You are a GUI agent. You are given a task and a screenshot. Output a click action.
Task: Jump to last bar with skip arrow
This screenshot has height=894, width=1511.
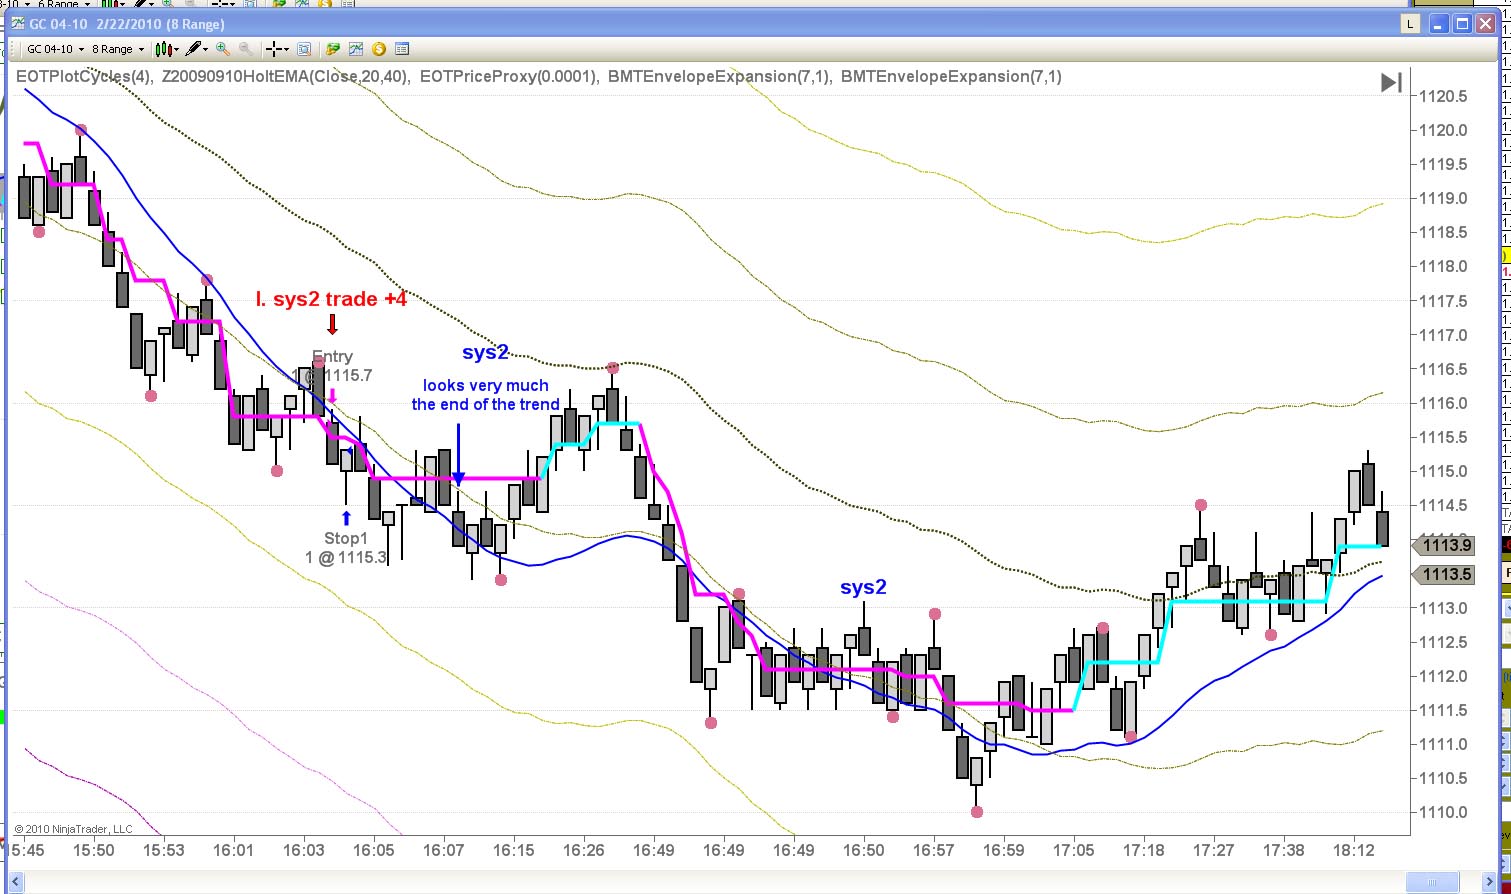tap(1391, 82)
